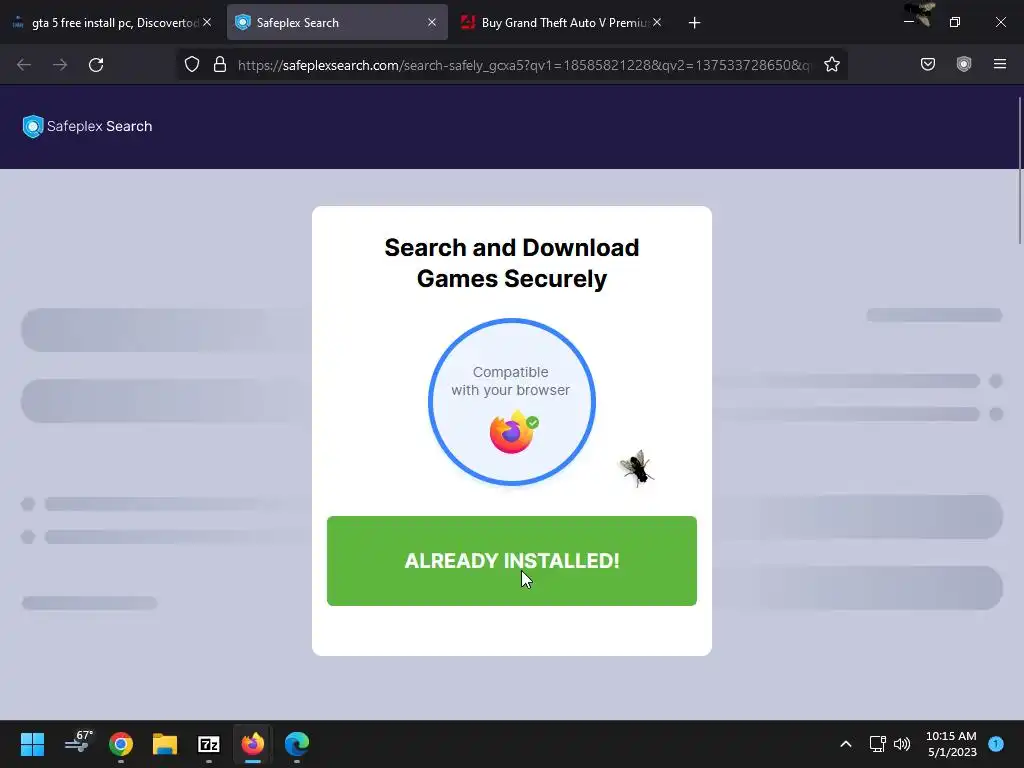Open the weather widget showing 67°
1024x768 pixels.
click(x=79, y=743)
